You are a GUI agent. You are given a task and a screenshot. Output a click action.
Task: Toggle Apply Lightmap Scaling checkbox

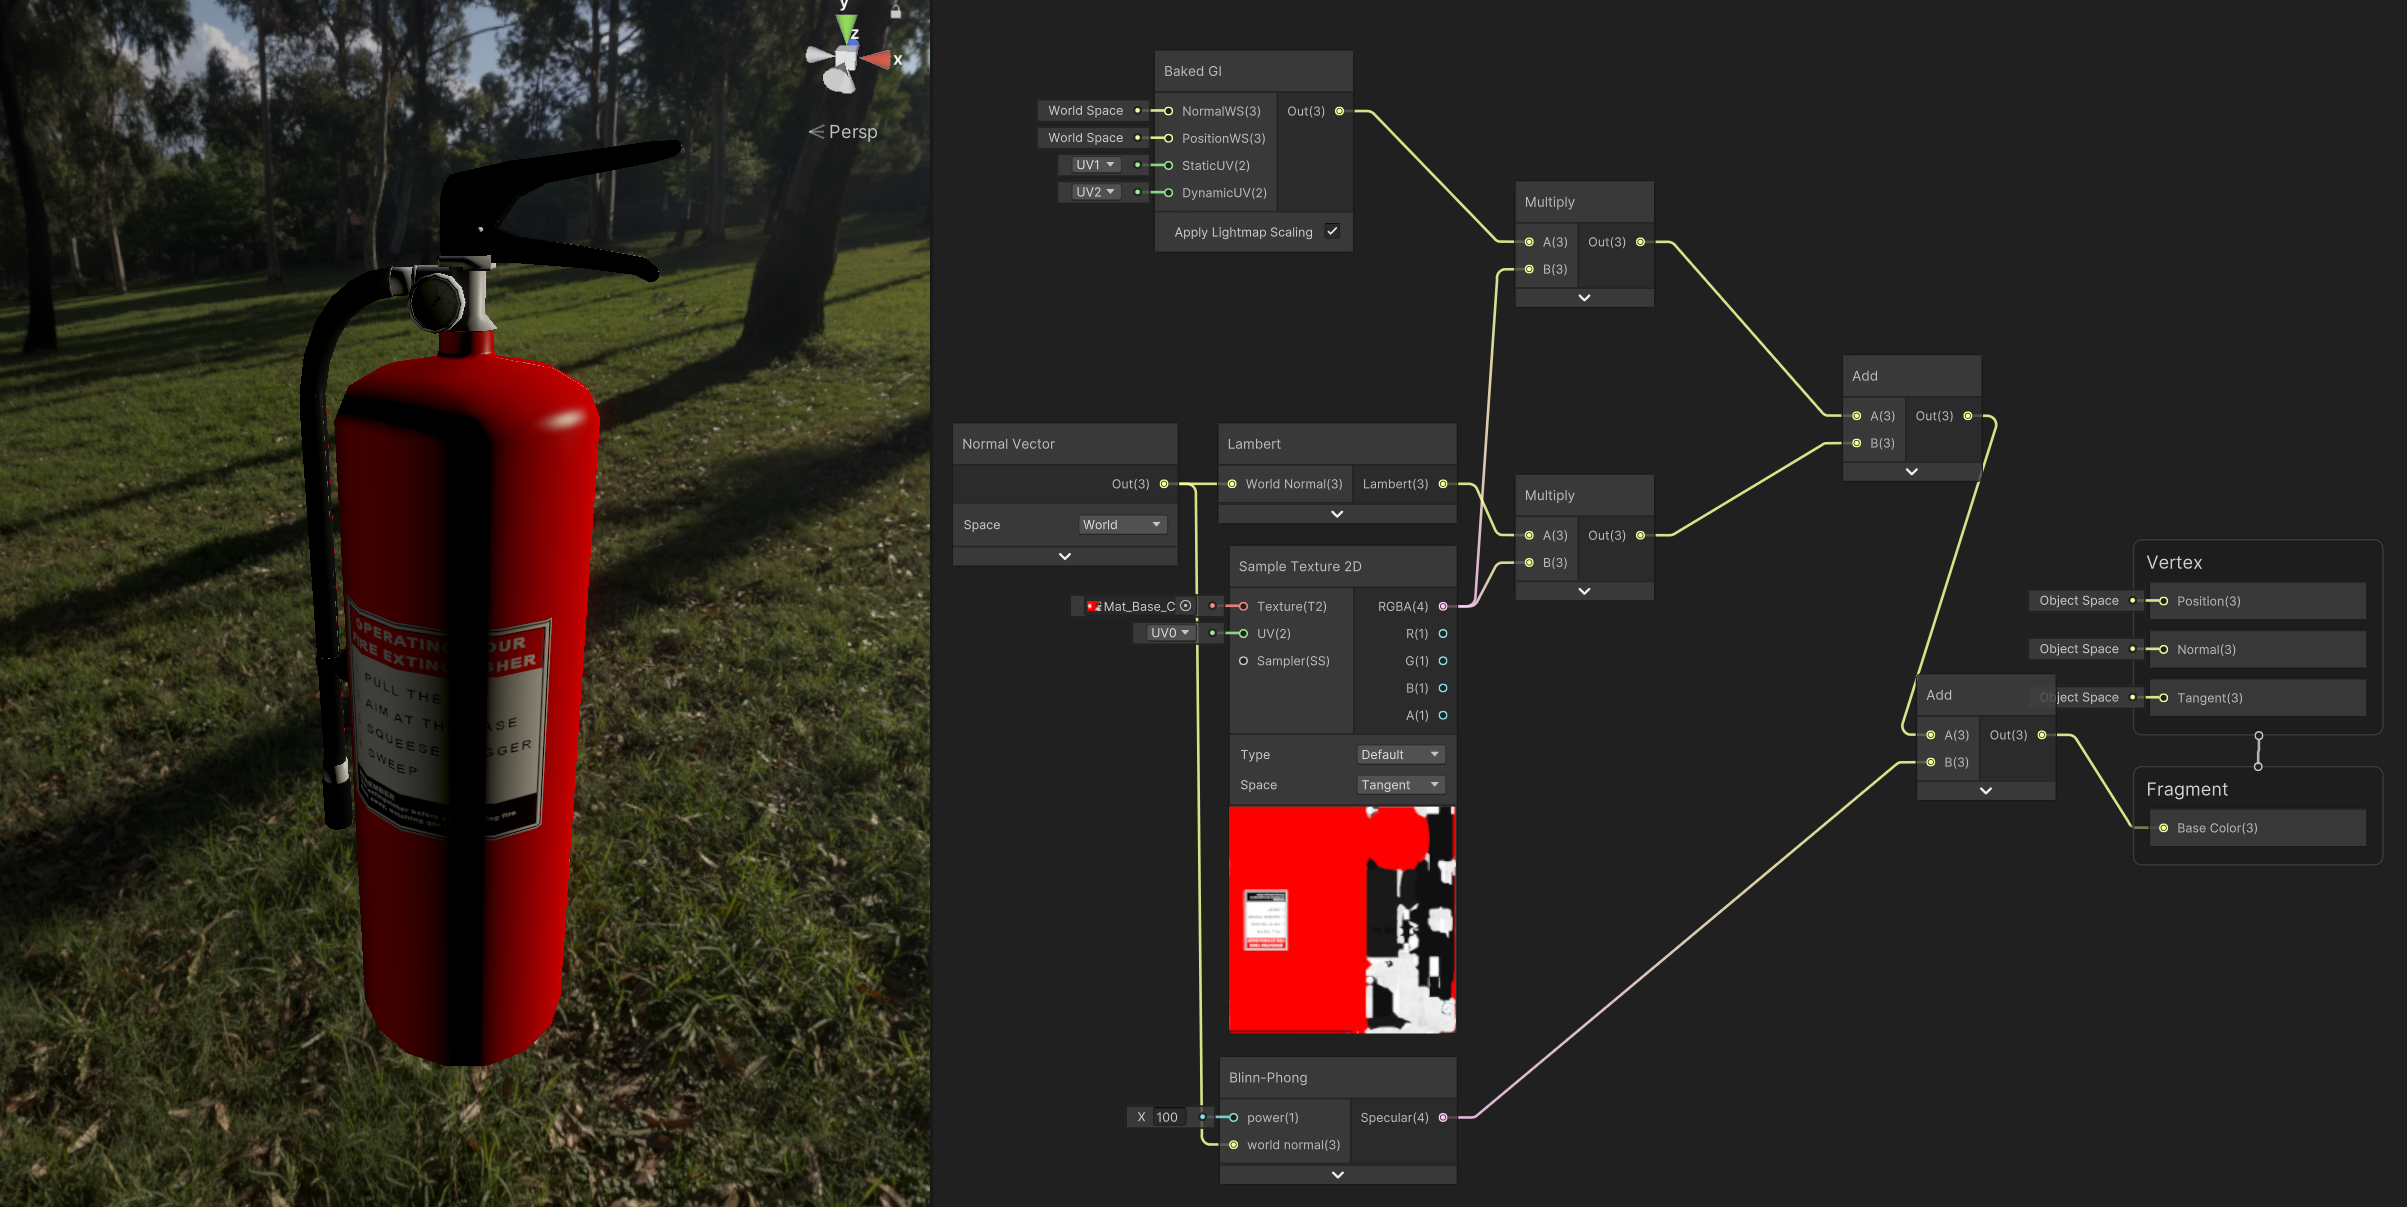(x=1332, y=231)
